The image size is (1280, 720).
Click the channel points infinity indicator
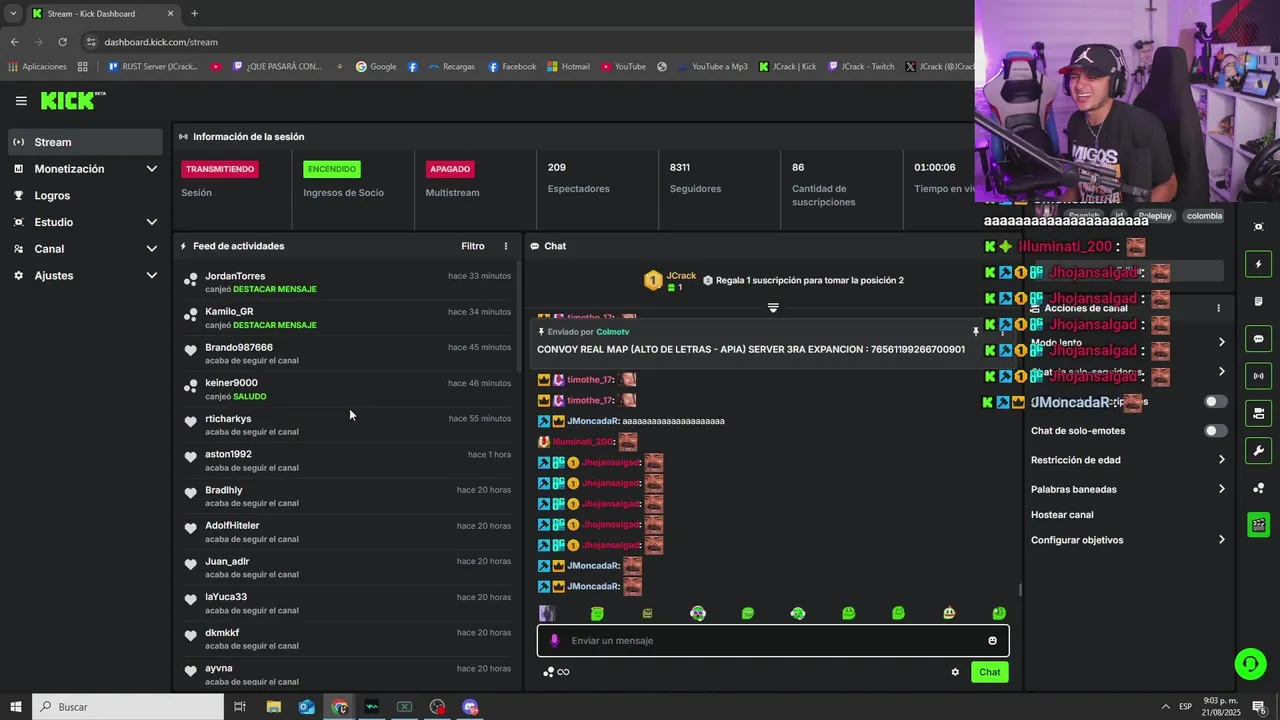[556, 672]
